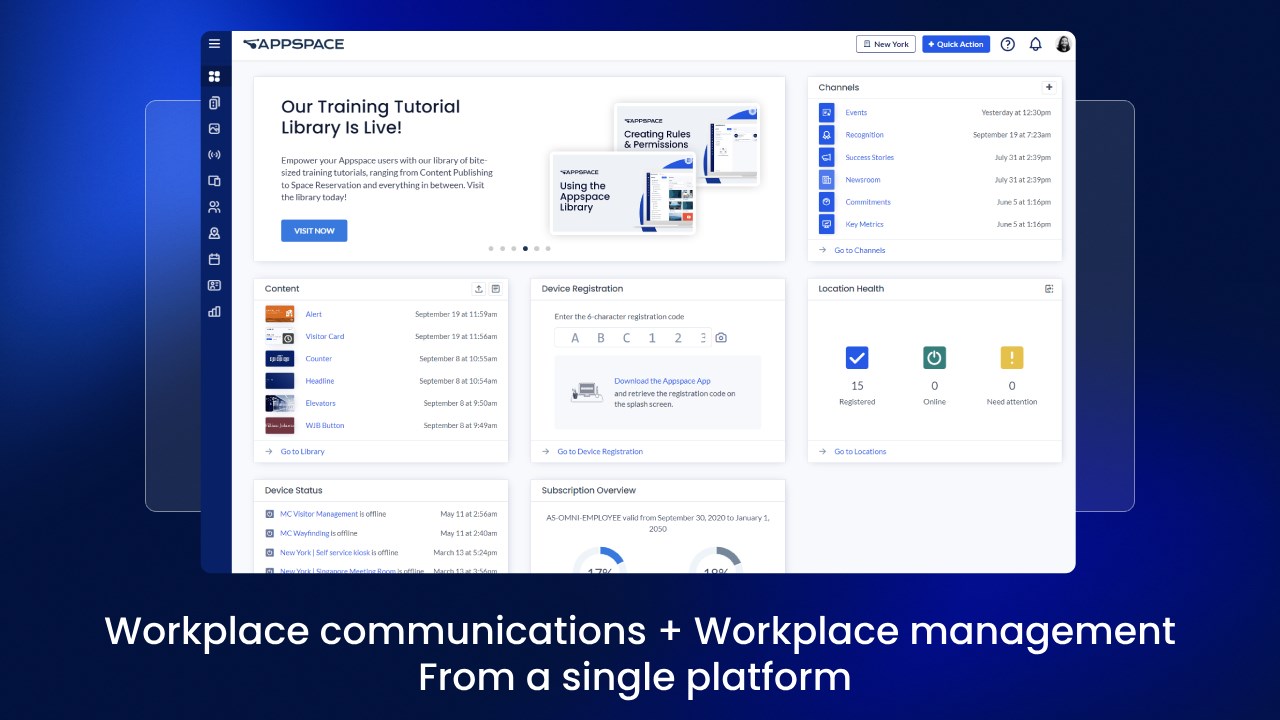Select the sixth carousel dot
Image resolution: width=1280 pixels, height=720 pixels.
[x=548, y=248]
